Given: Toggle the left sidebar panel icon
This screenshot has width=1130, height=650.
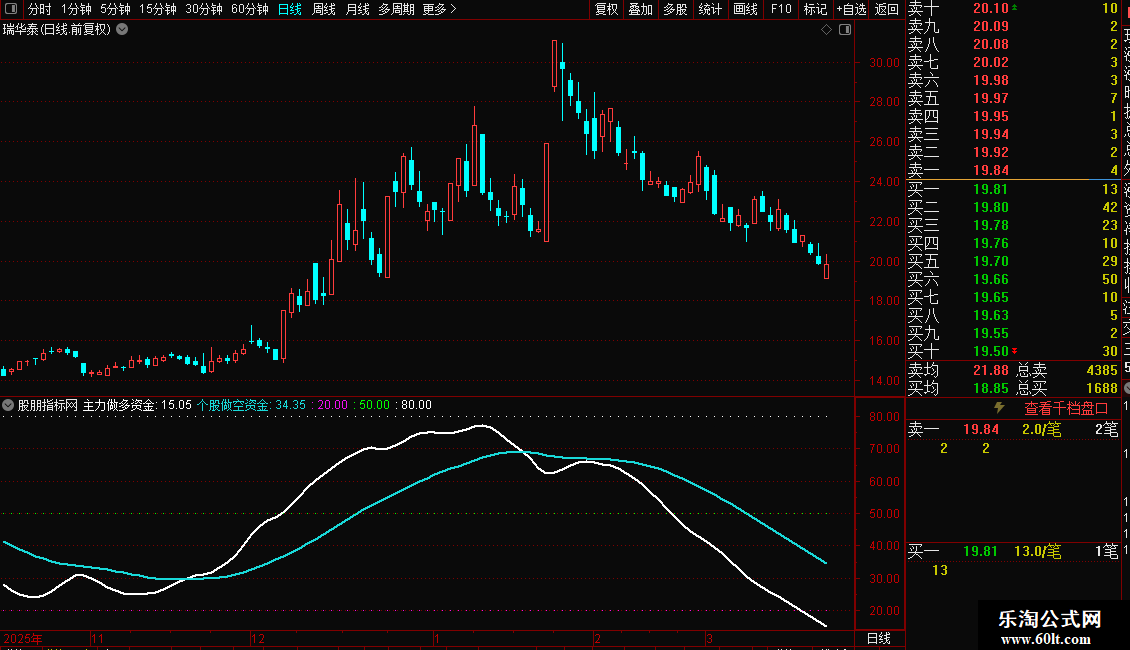Looking at the screenshot, I should click(11, 9).
